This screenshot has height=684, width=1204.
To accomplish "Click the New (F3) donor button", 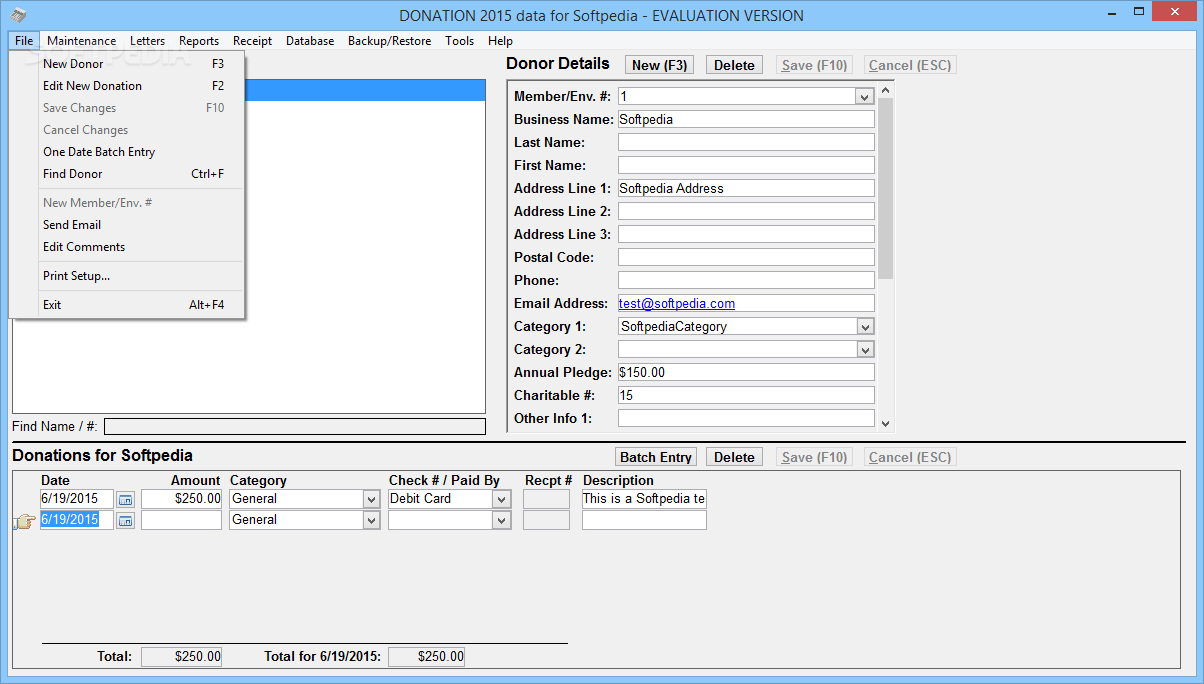I will tap(660, 65).
